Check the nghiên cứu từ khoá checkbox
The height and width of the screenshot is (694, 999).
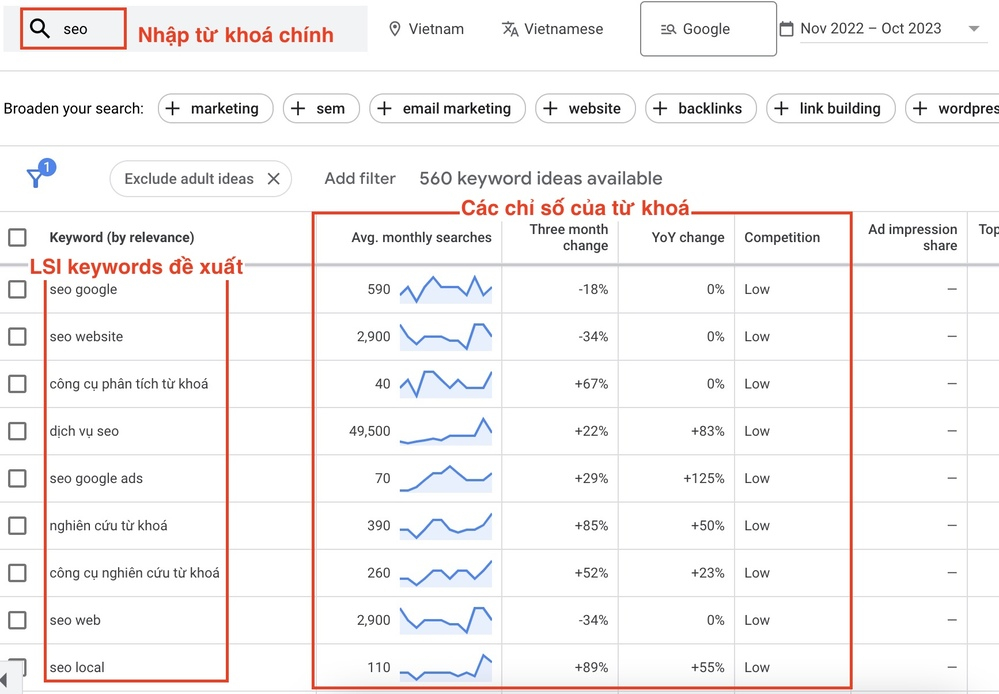(x=17, y=526)
